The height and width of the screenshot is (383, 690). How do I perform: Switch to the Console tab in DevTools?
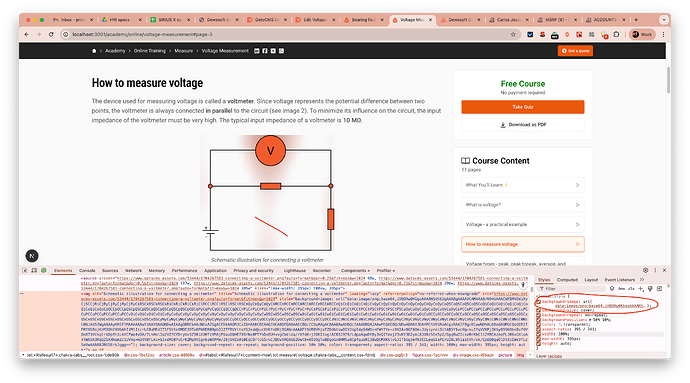[87, 270]
